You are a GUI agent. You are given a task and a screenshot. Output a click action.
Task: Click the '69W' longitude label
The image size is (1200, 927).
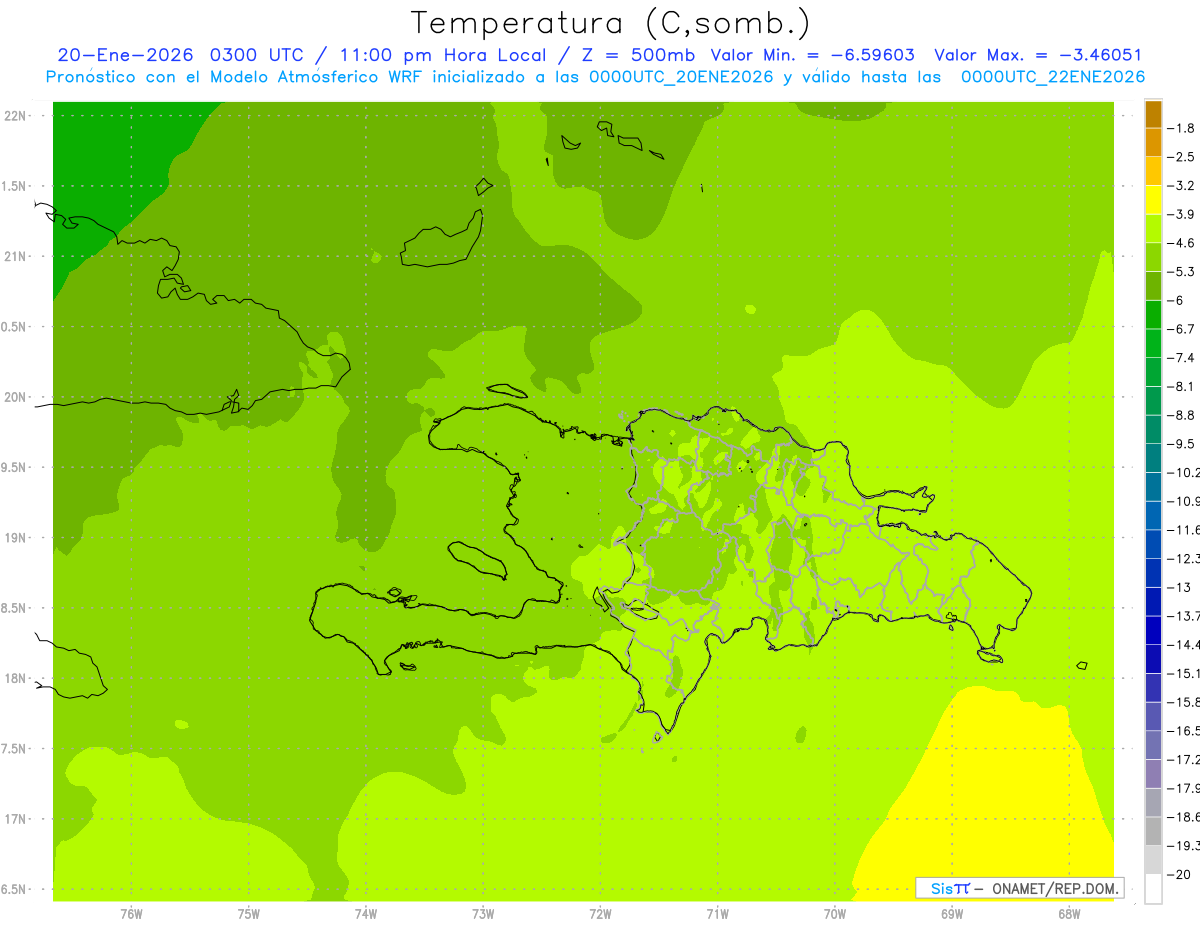[x=951, y=913]
